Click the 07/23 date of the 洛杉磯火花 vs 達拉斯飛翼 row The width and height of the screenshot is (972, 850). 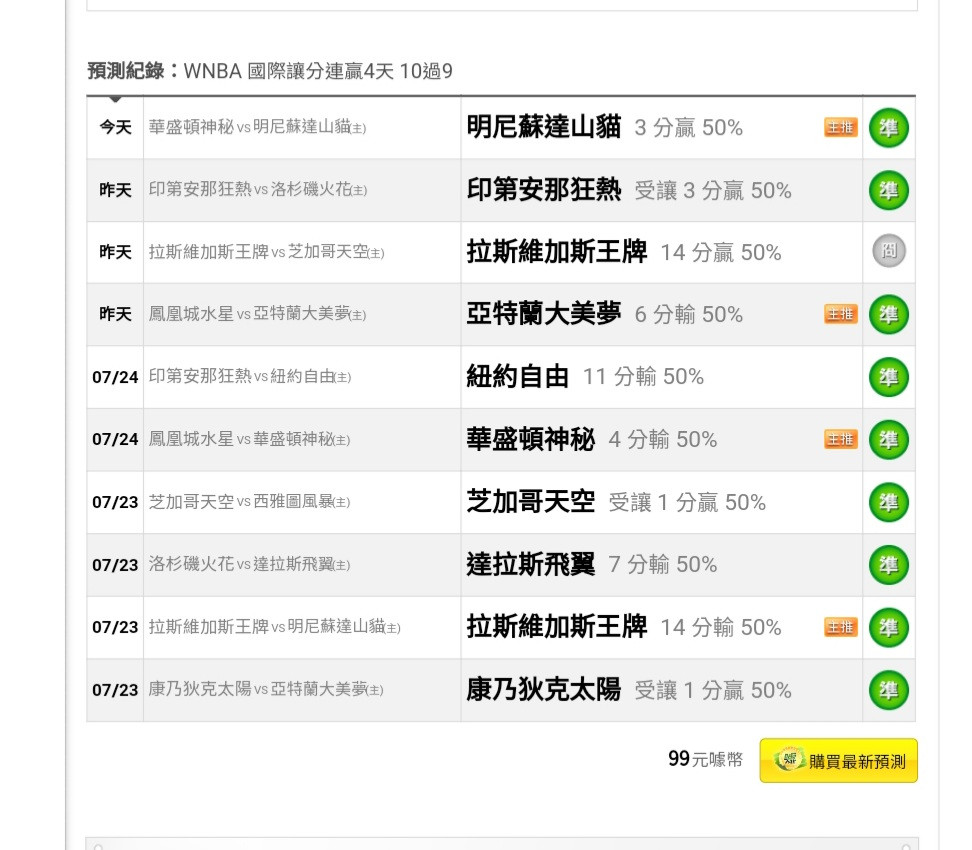(x=115, y=565)
